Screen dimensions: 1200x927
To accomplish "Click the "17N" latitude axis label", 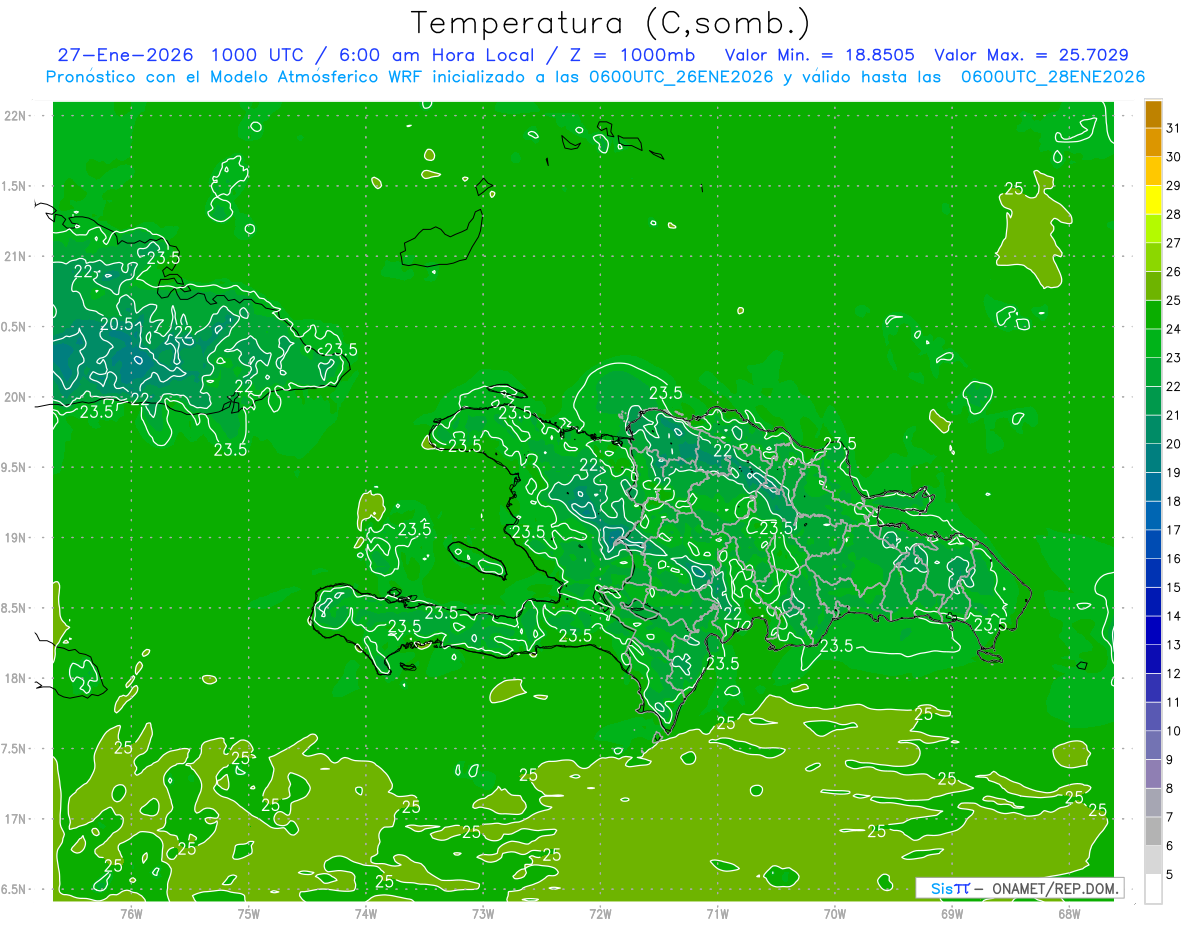I will pos(14,819).
